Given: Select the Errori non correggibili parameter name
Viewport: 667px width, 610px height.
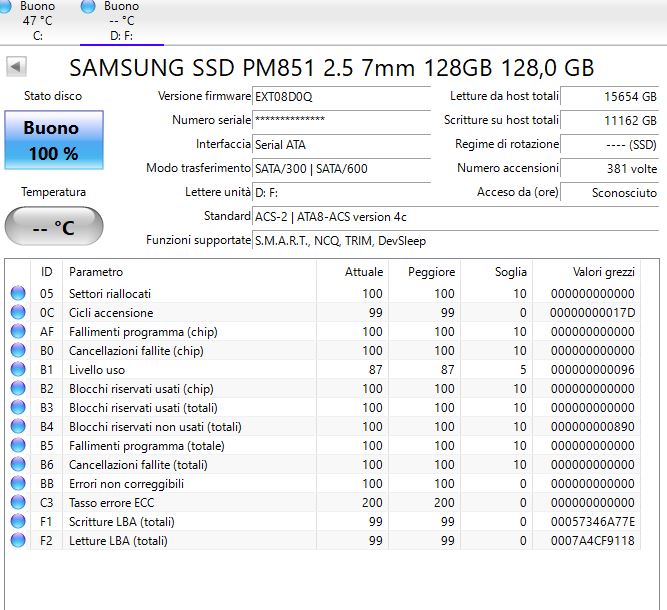Looking at the screenshot, I should click(126, 484).
